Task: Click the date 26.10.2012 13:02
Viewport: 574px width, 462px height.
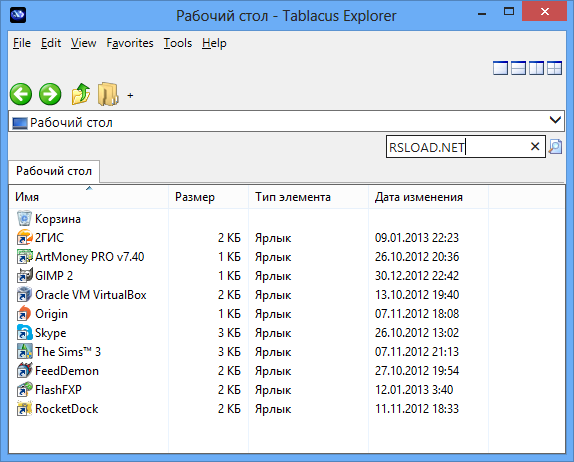Action: pyautogui.click(x=417, y=333)
